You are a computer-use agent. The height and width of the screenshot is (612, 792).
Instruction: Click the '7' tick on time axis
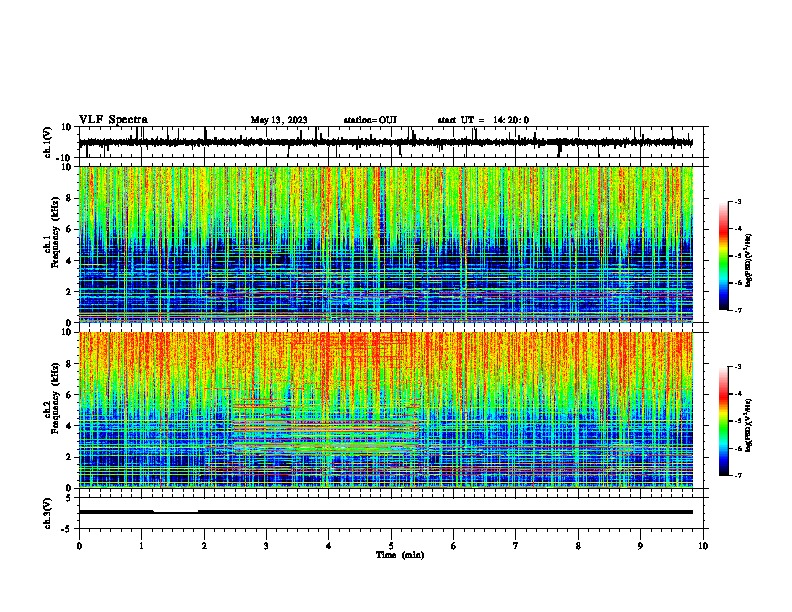pyautogui.click(x=516, y=546)
